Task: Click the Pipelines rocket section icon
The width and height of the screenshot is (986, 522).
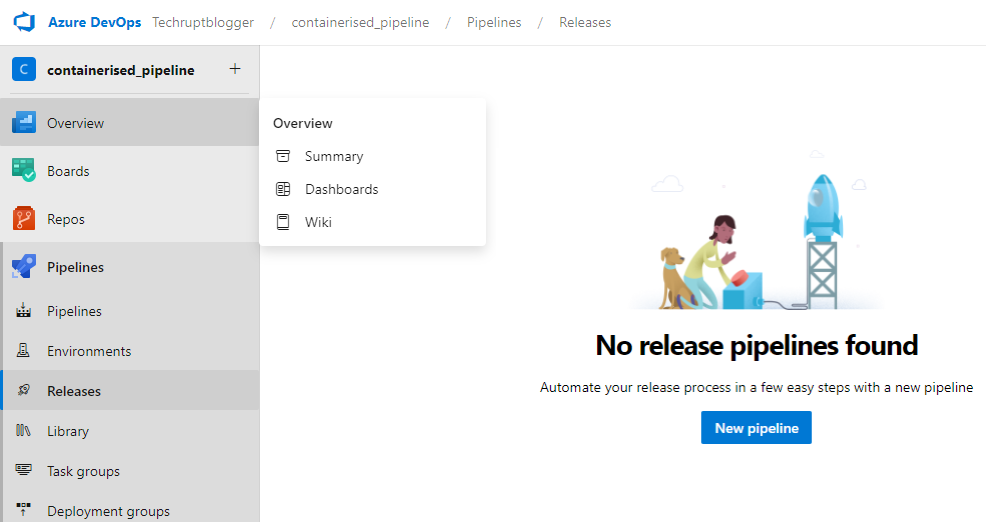Action: pyautogui.click(x=24, y=267)
